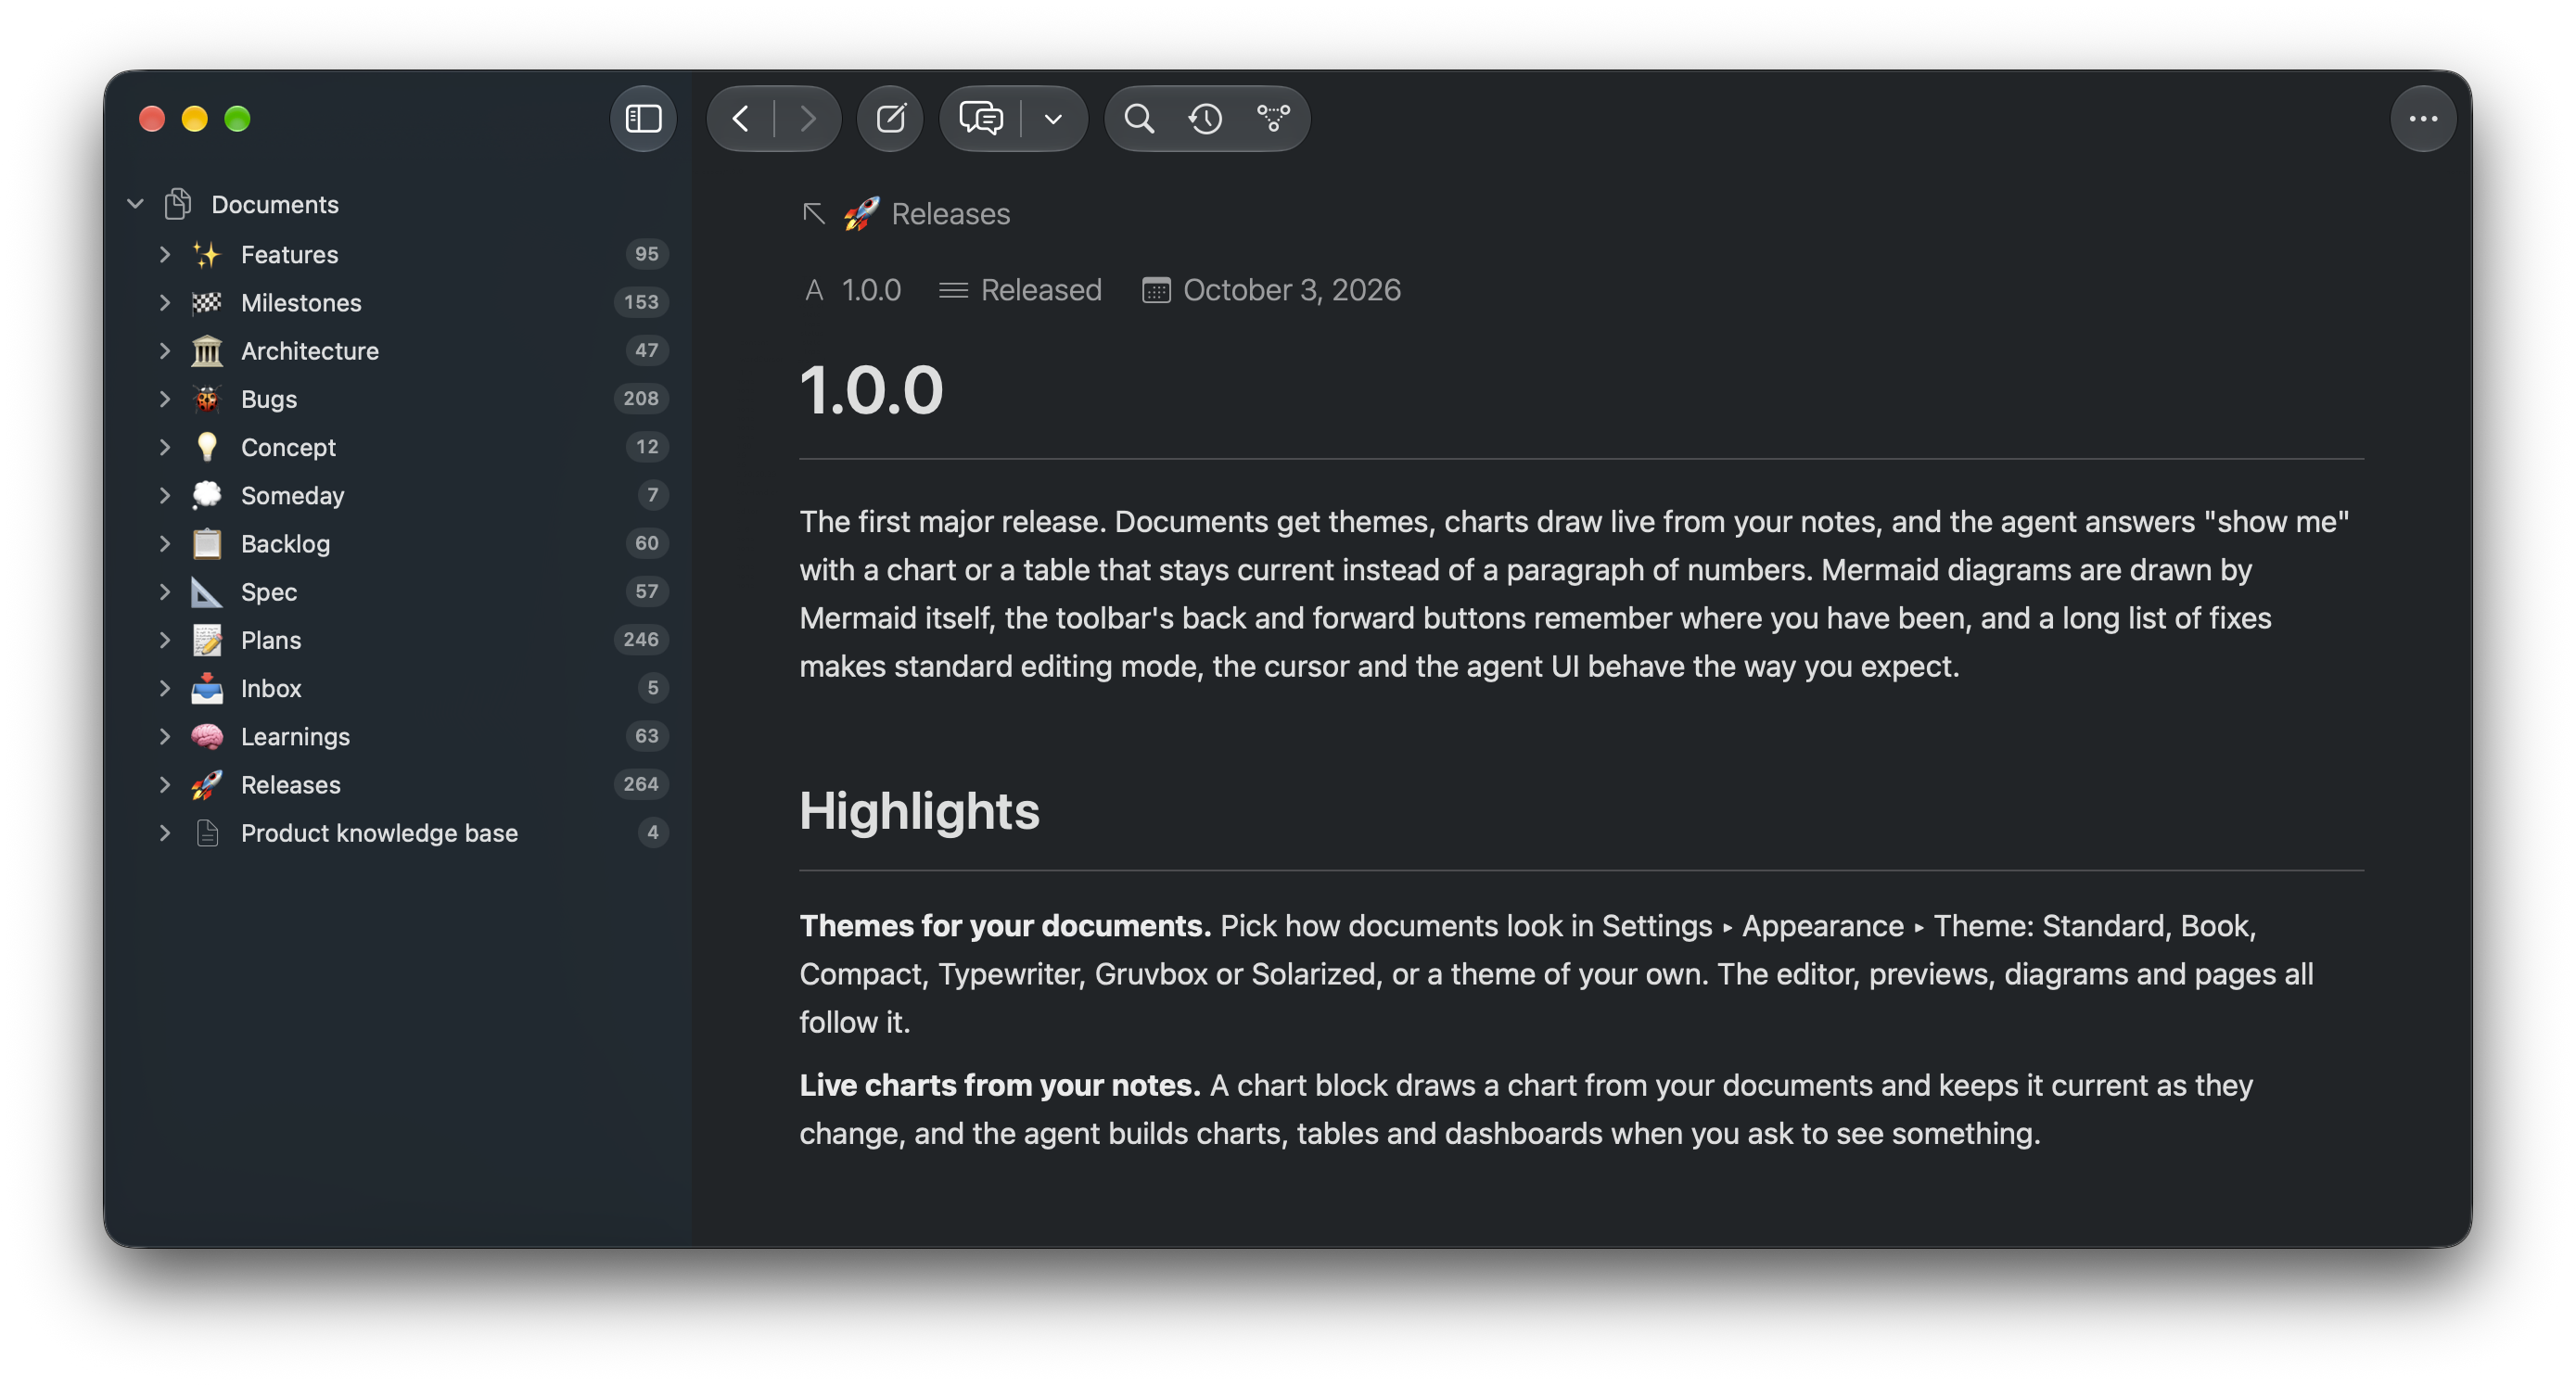This screenshot has height=1385, width=2576.
Task: Click 'Live charts from your notes.' text
Action: pos(999,1085)
